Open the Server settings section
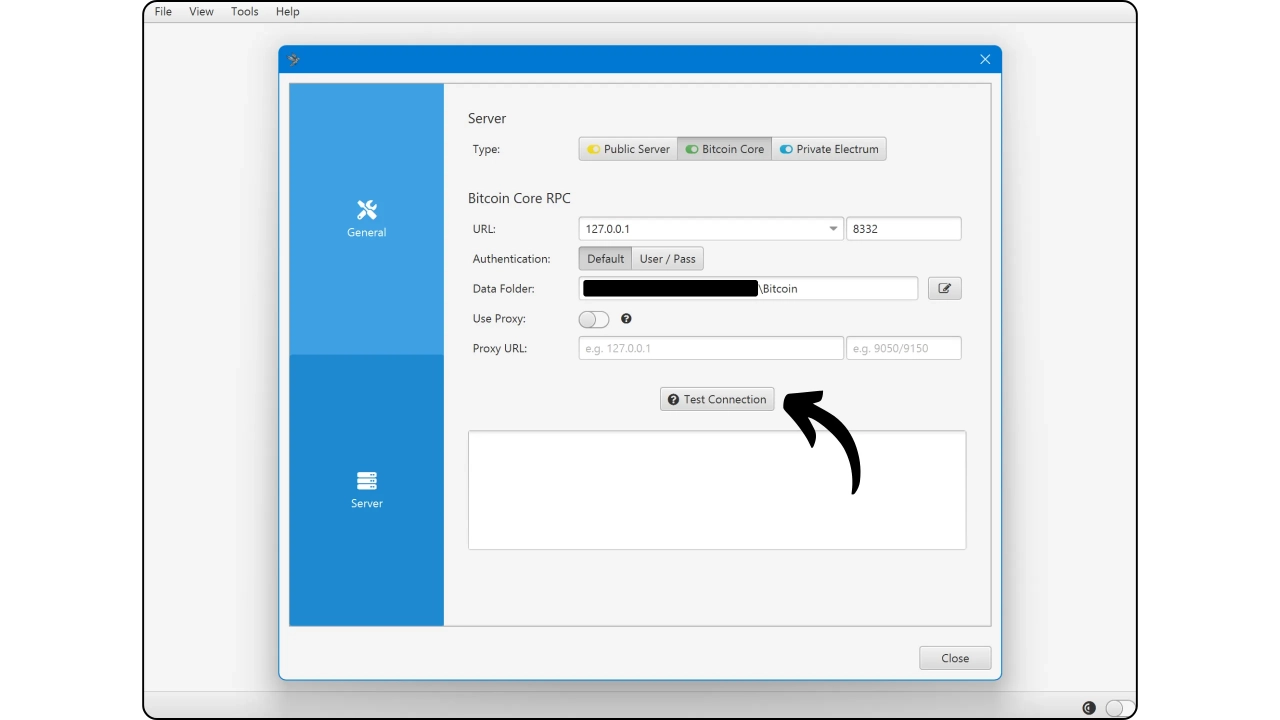 coord(366,490)
